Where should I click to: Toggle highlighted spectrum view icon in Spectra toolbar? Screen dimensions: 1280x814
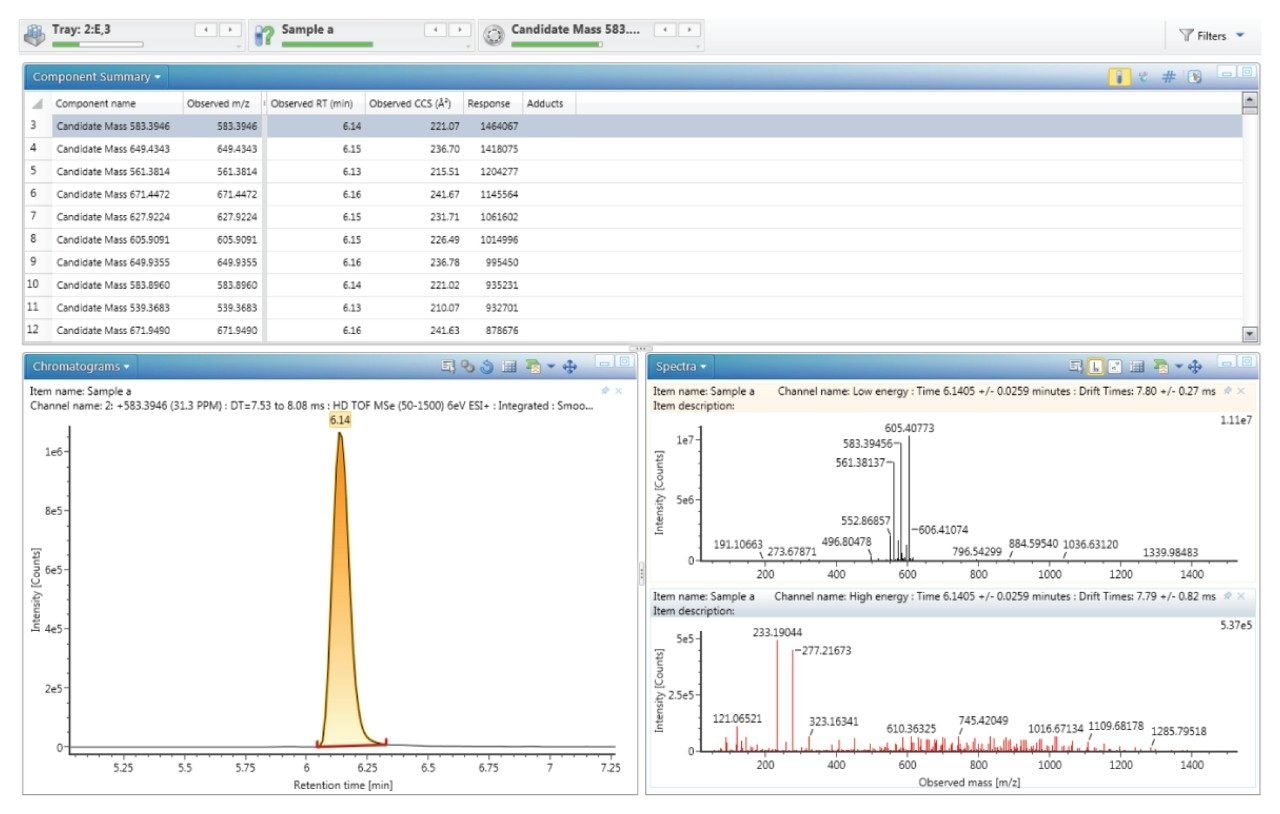coord(1096,367)
